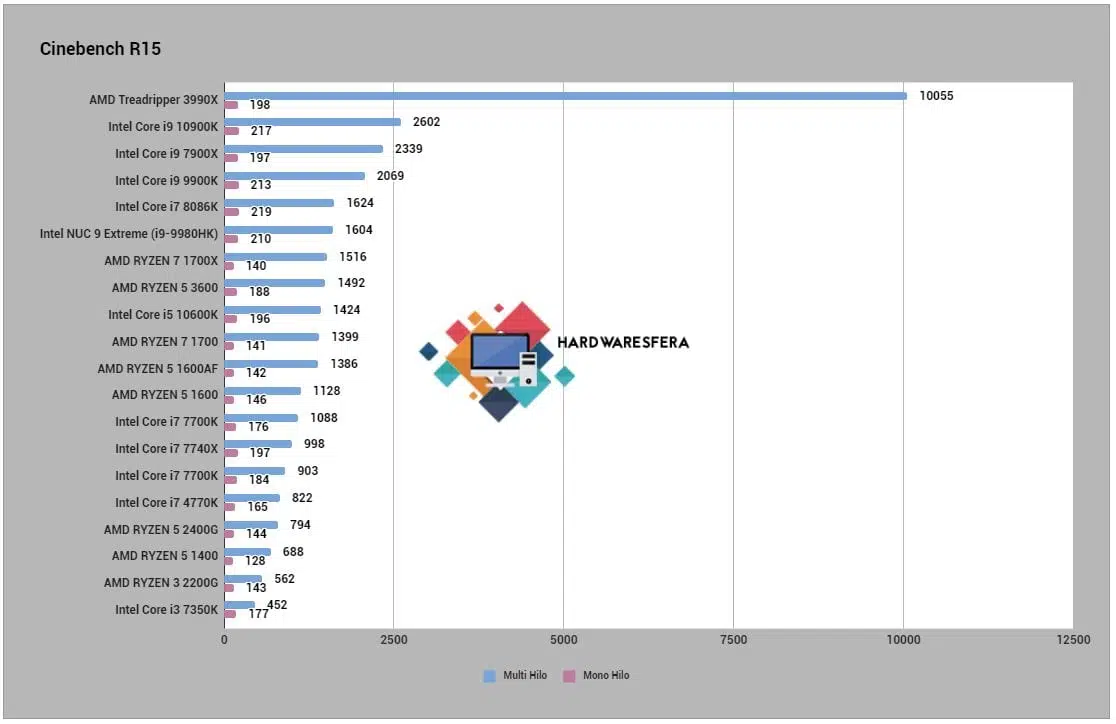Select the 'AMD RYZEN 5 2400G' label

pyautogui.click(x=161, y=530)
